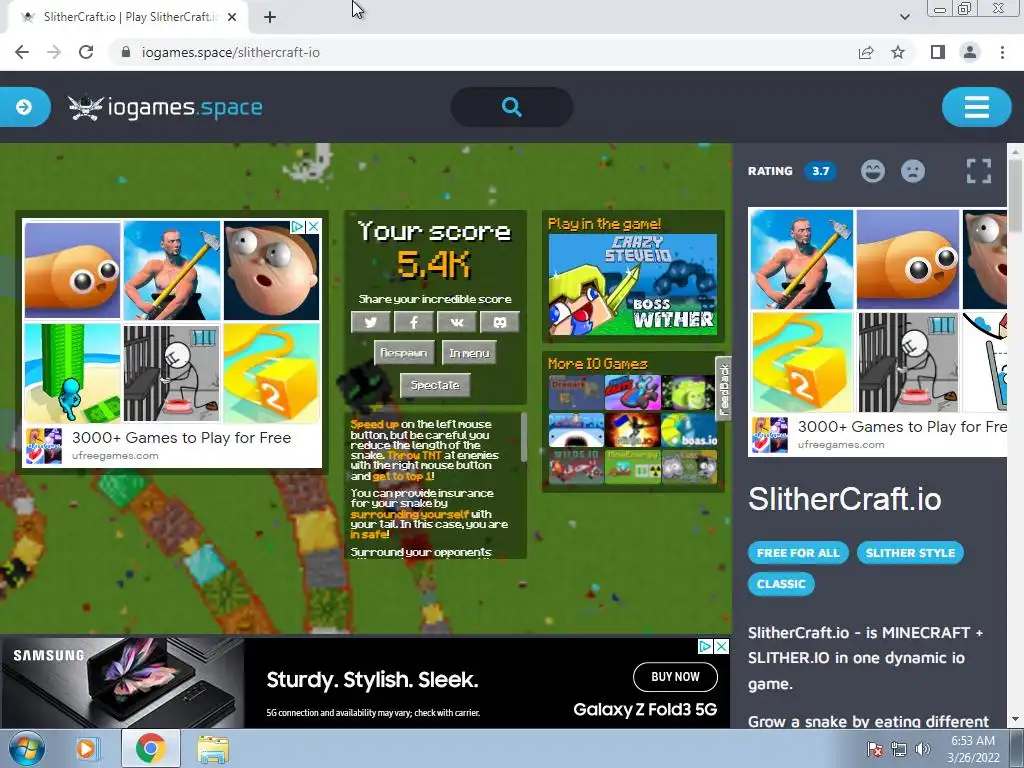Share score on Facebook
This screenshot has height=768, width=1024.
[x=413, y=322]
